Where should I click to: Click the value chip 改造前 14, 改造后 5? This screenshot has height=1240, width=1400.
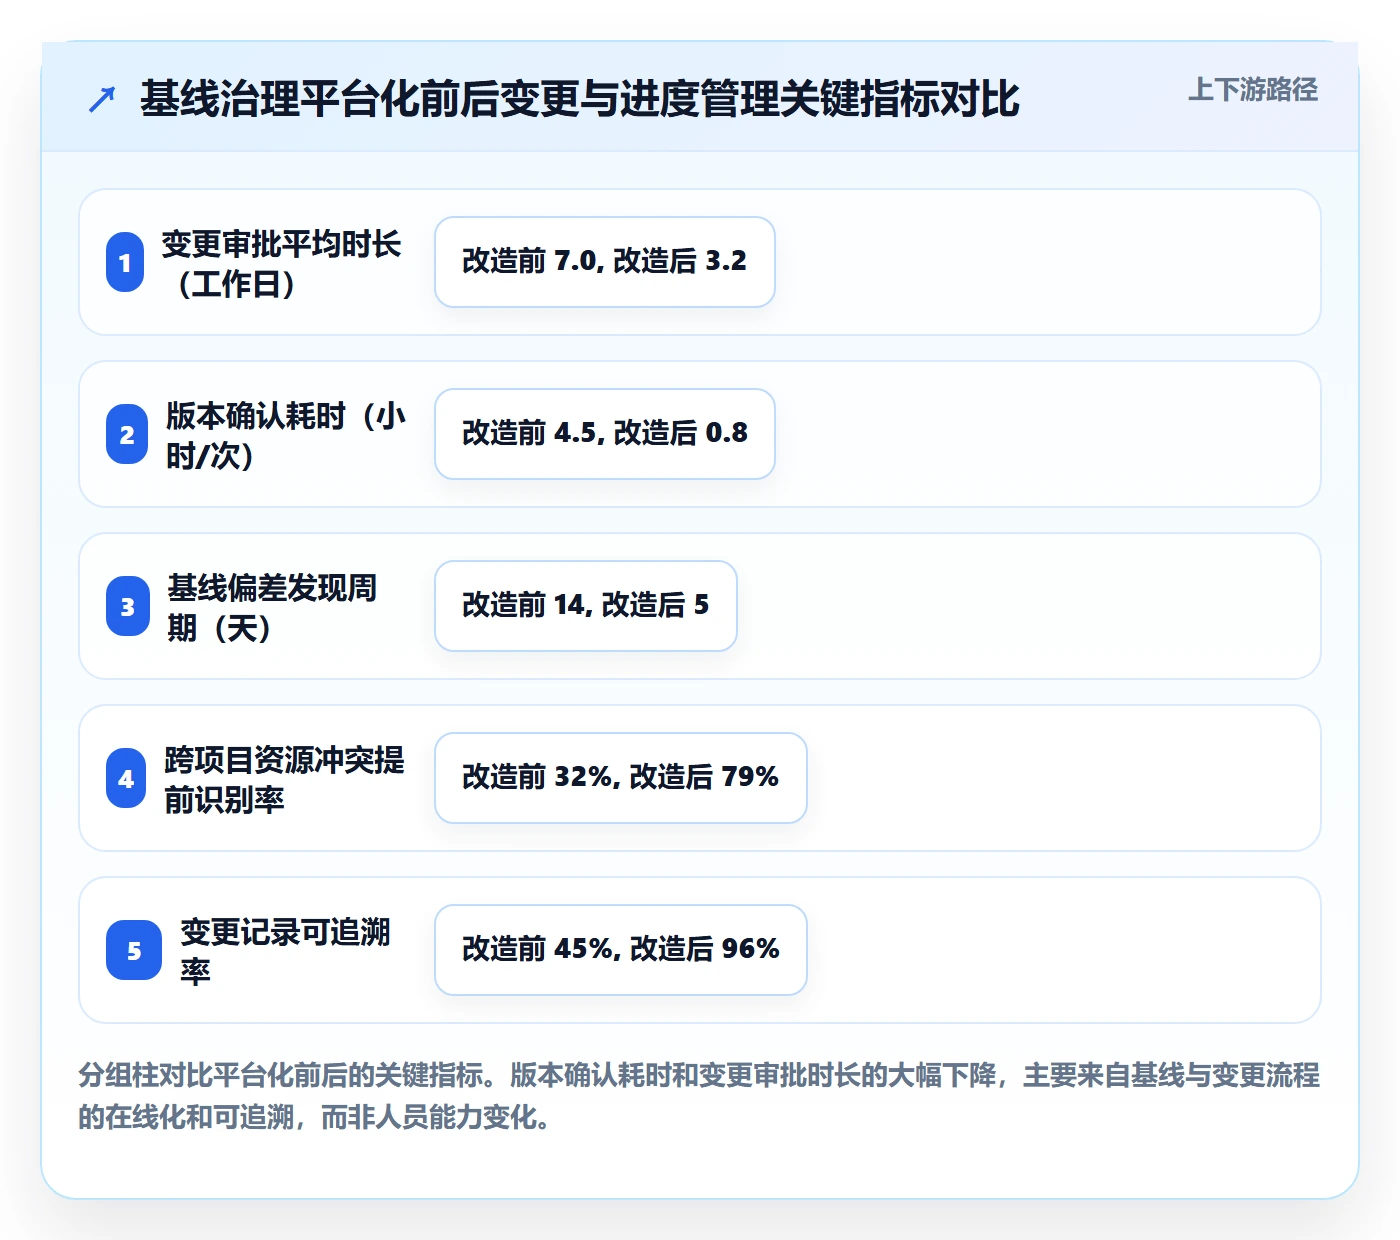pos(586,606)
